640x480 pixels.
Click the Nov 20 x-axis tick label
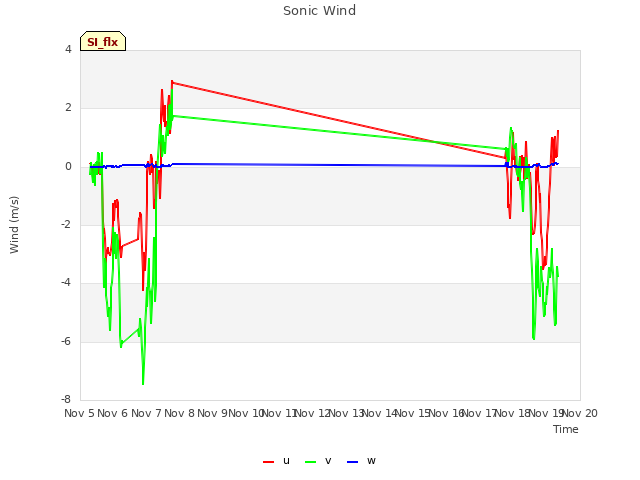click(x=580, y=413)
